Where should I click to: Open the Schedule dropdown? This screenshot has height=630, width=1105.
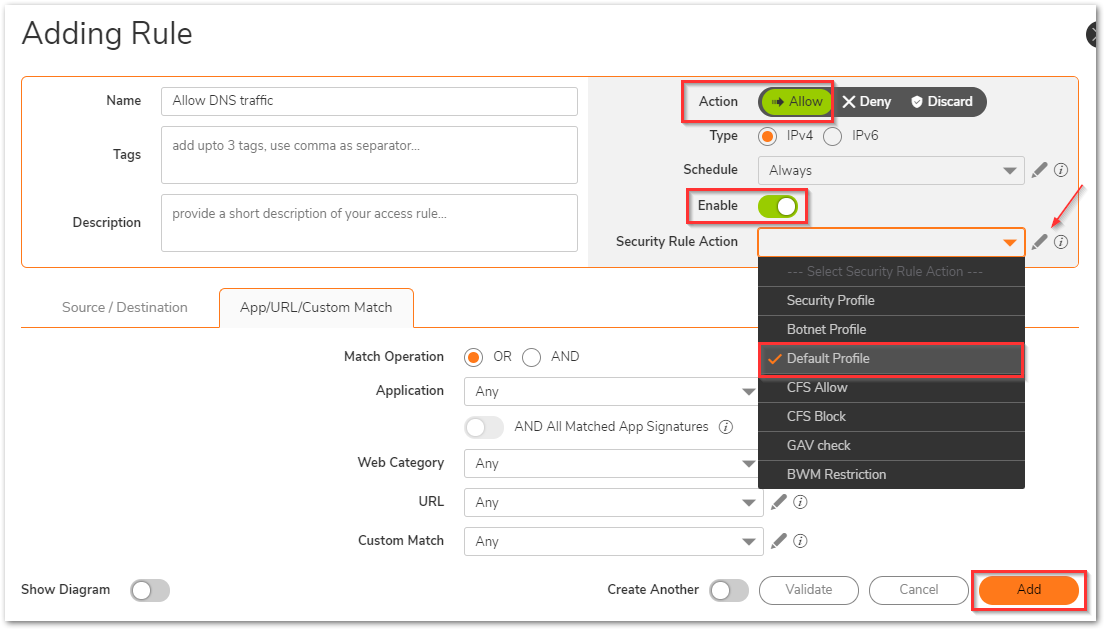[x=891, y=171]
